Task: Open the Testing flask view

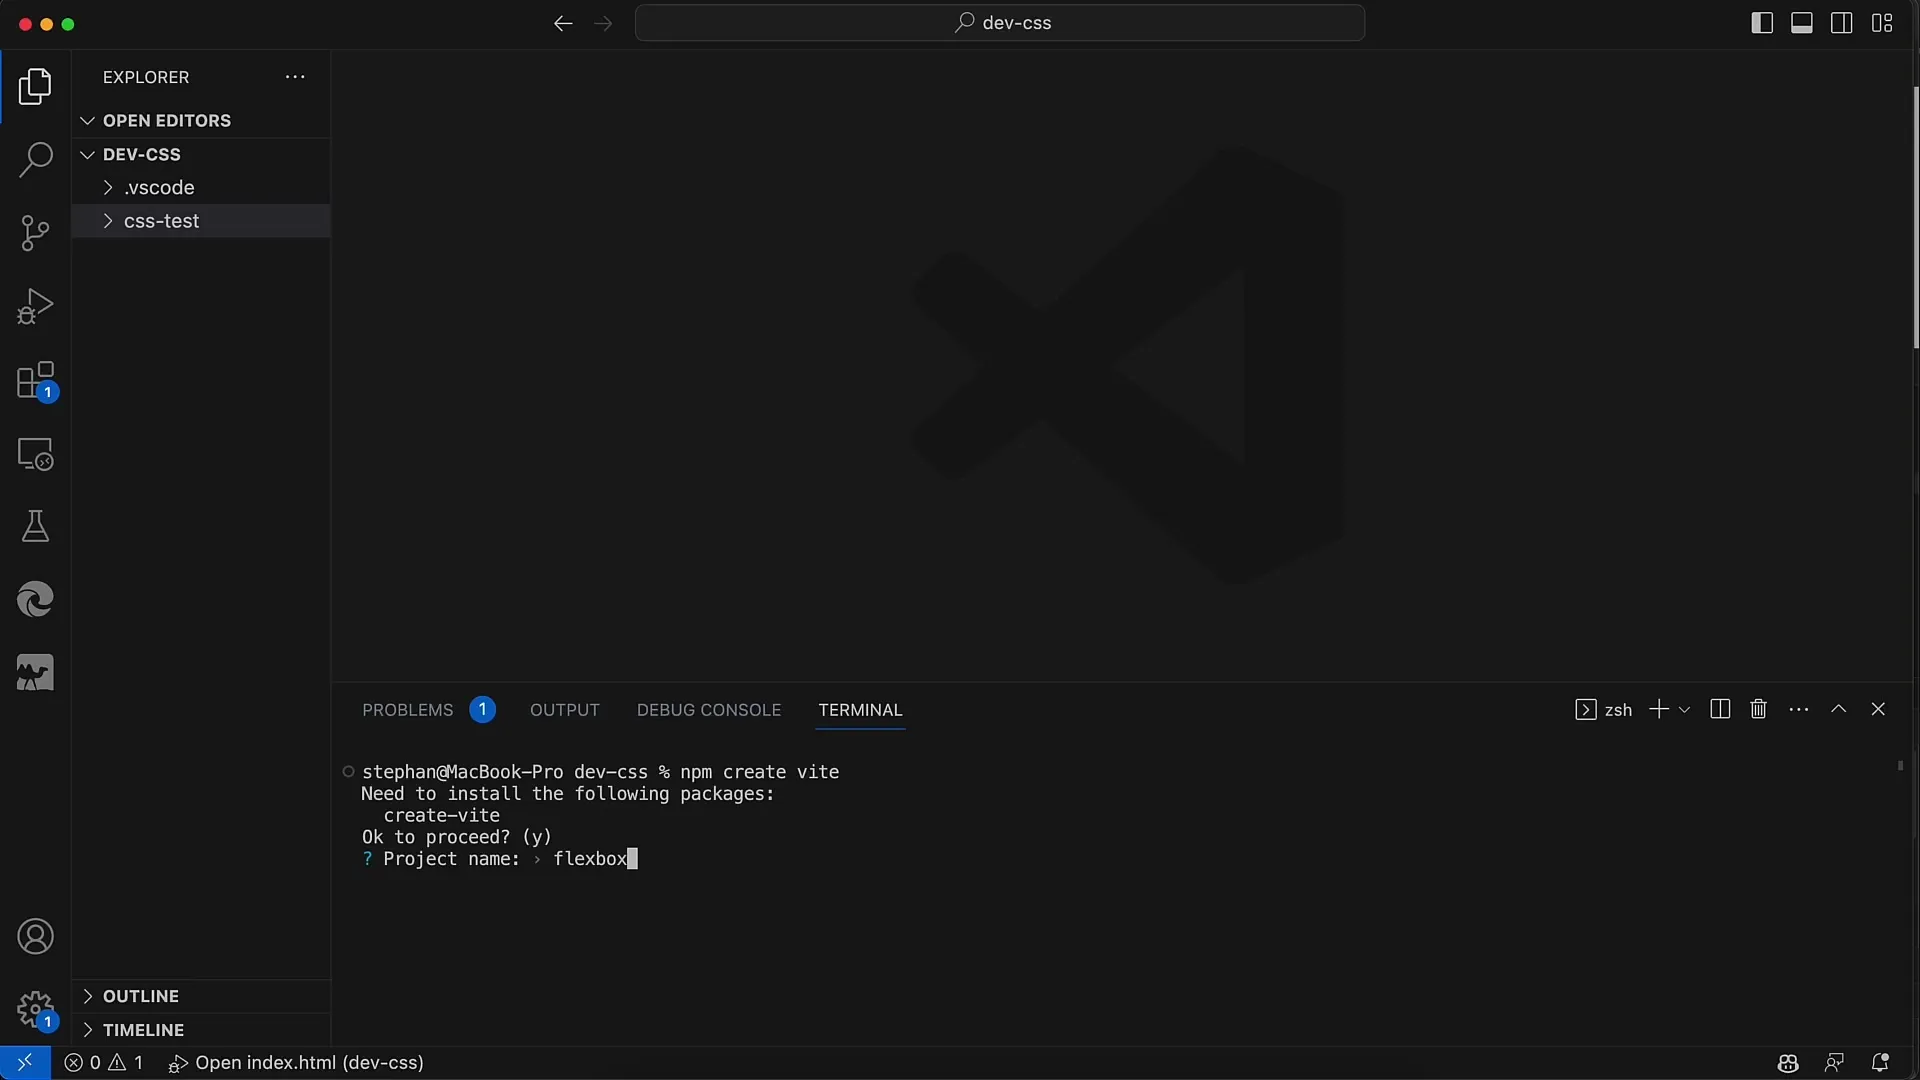Action: [35, 526]
